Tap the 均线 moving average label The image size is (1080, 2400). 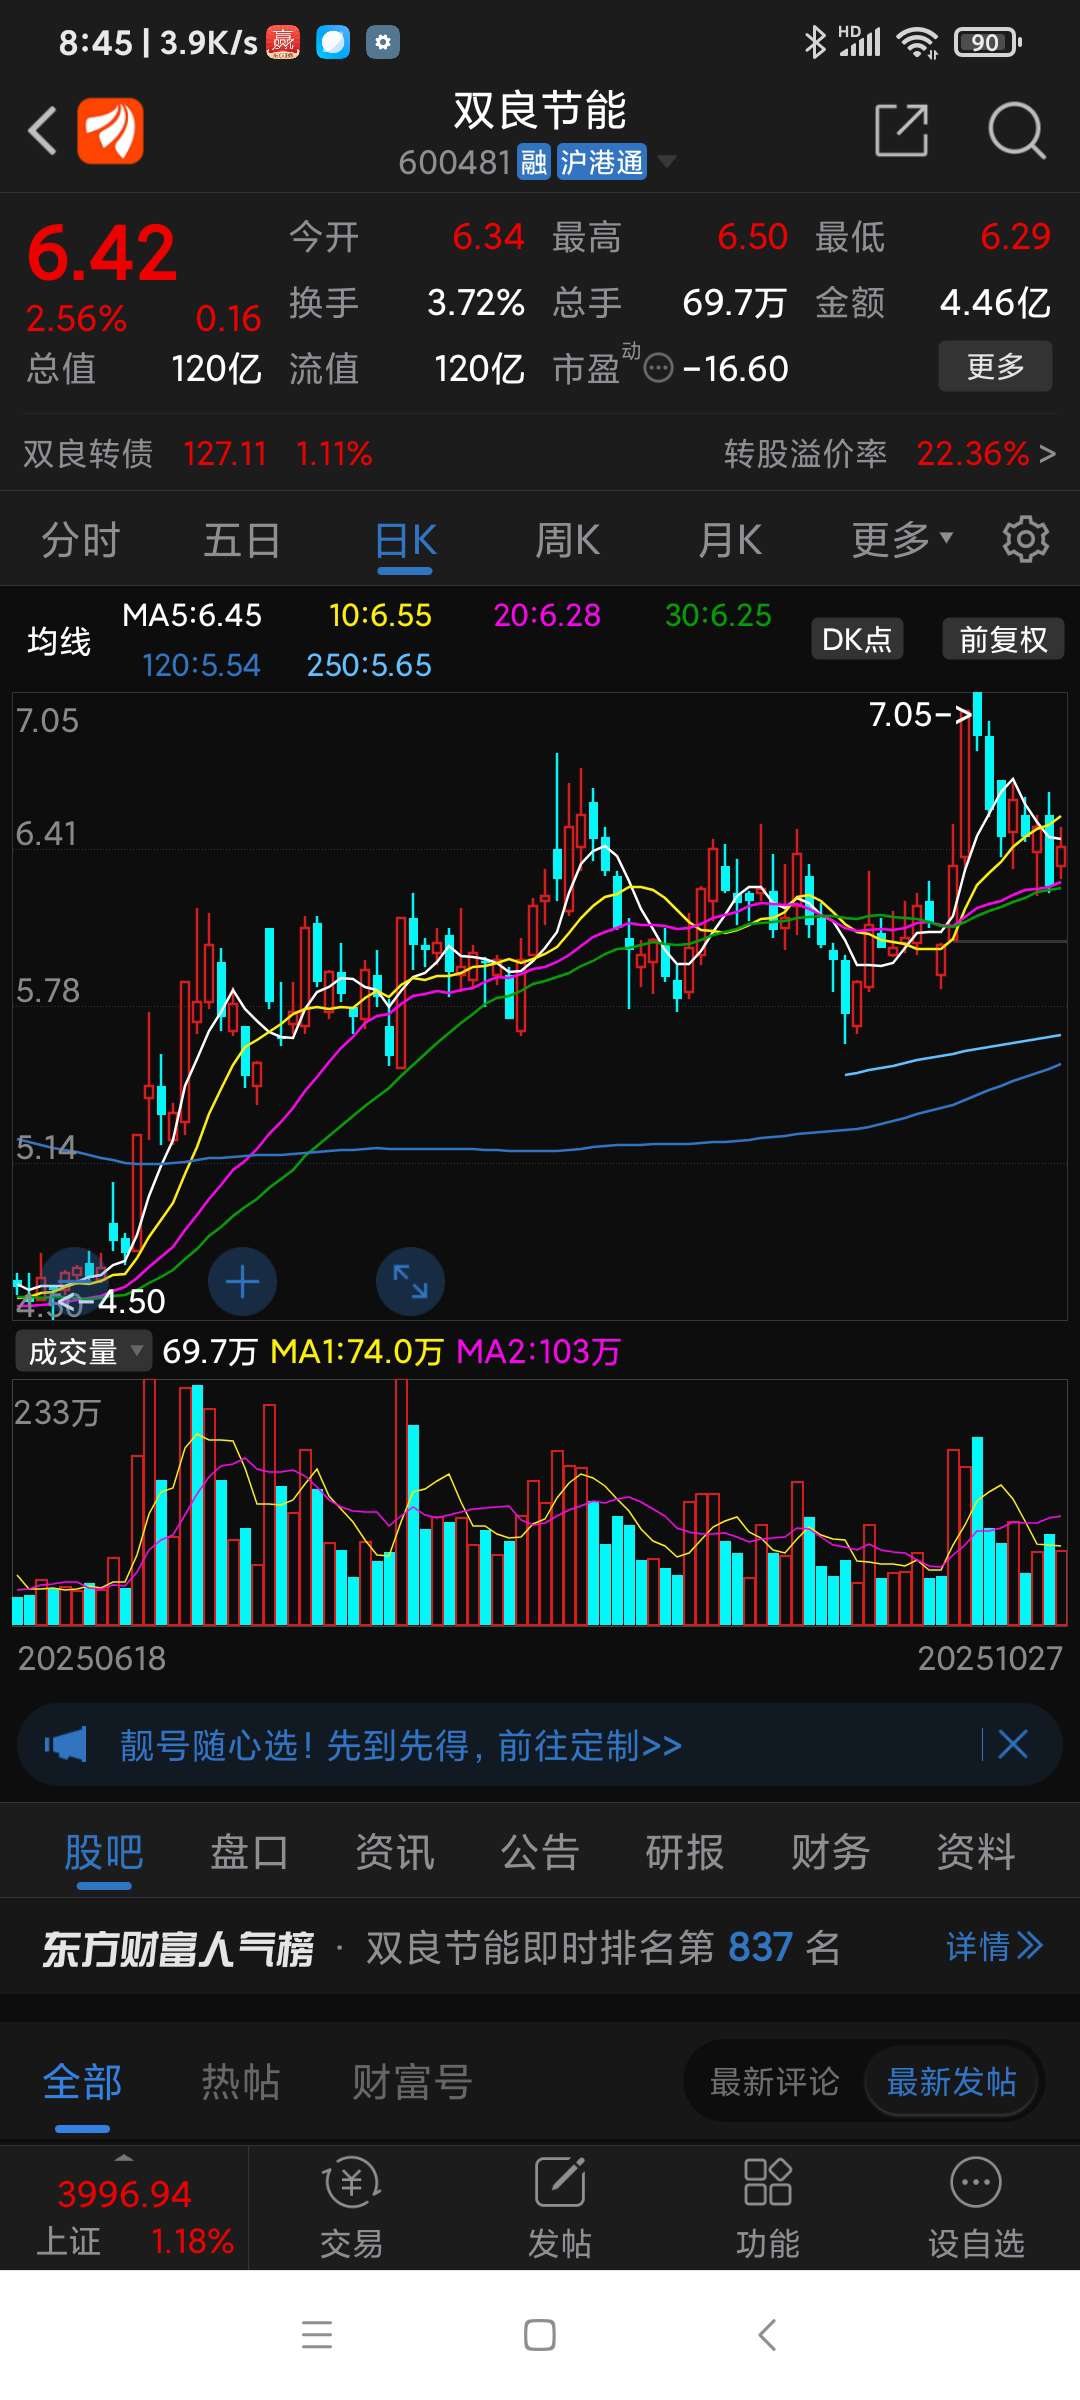point(59,641)
